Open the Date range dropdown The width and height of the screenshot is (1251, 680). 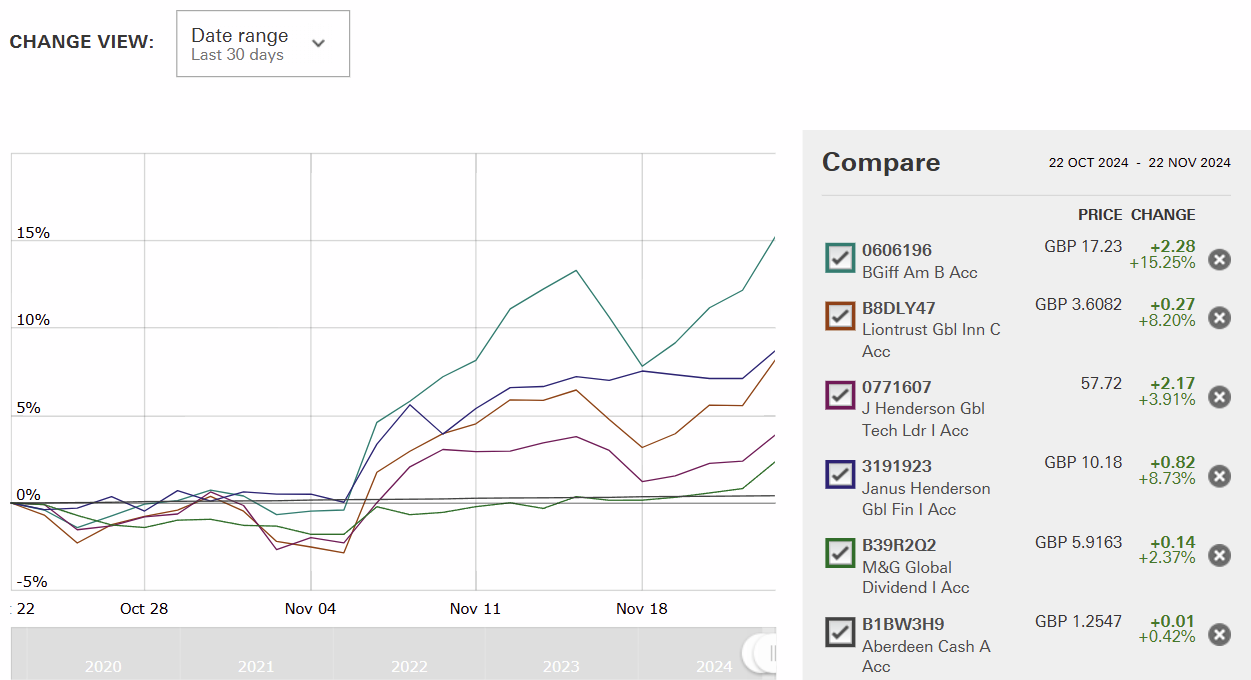[262, 44]
